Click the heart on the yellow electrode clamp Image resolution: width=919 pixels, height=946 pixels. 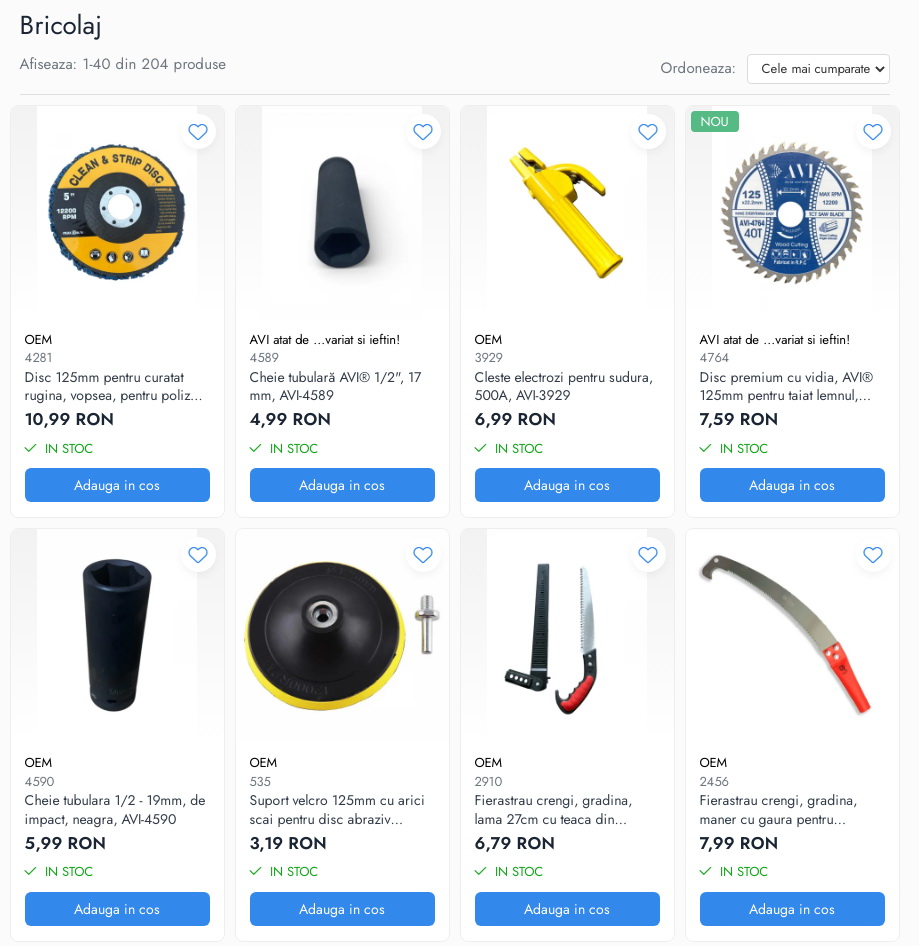(648, 132)
